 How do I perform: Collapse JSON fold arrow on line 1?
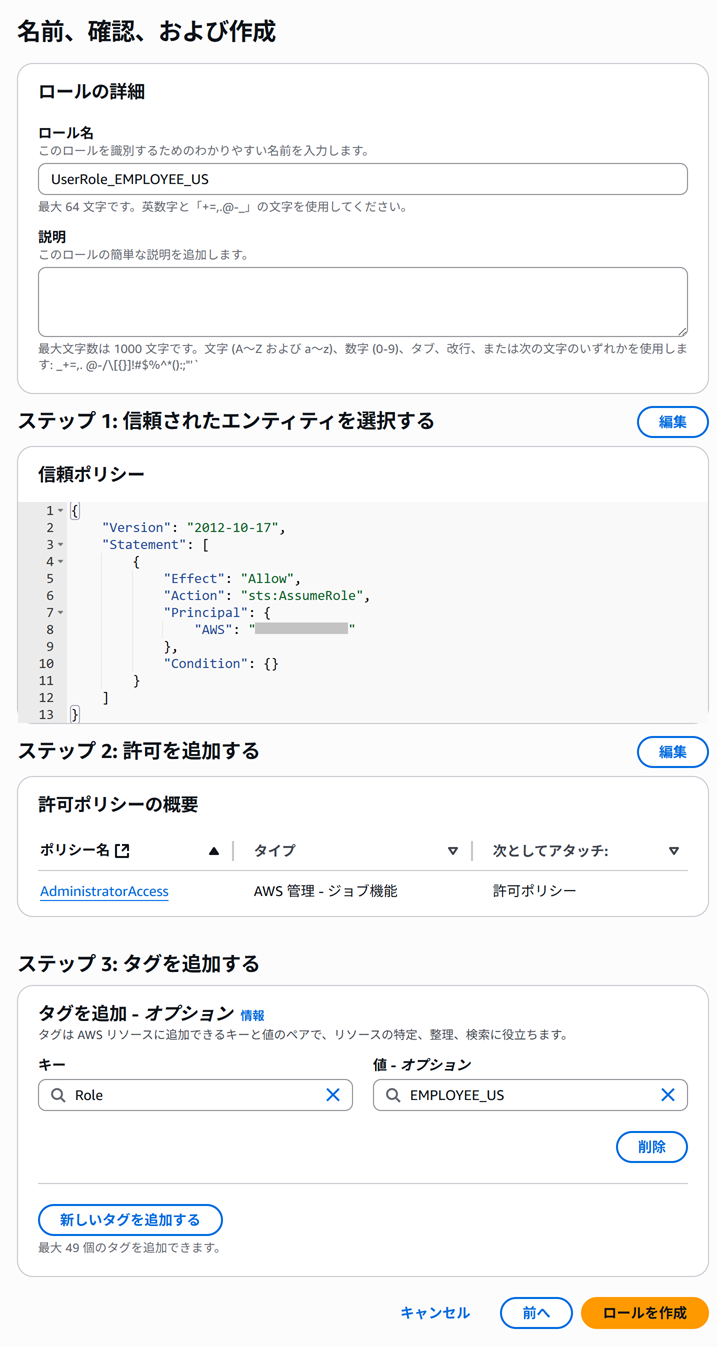pyautogui.click(x=60, y=511)
